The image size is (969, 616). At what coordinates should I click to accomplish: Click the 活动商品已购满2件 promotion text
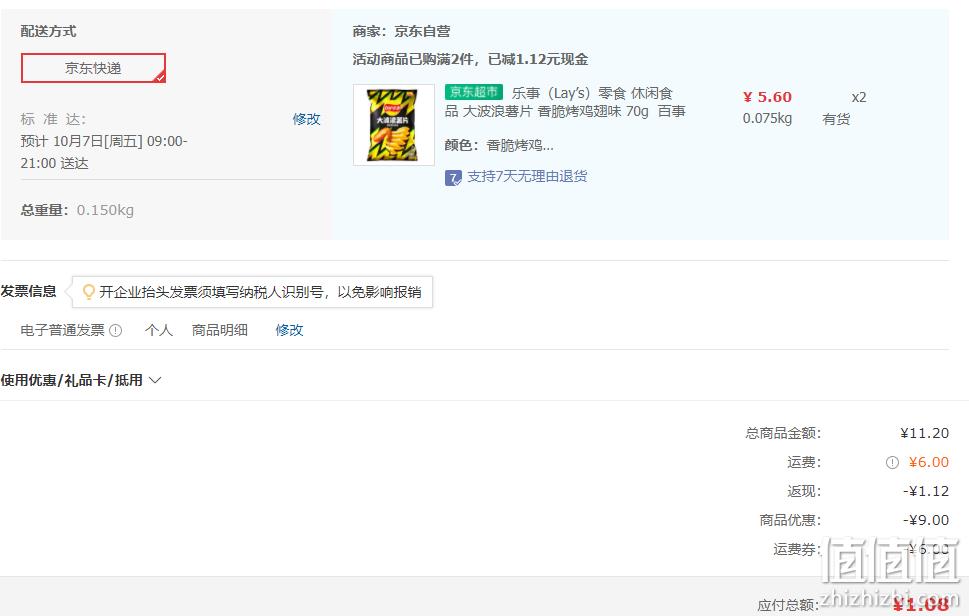470,59
